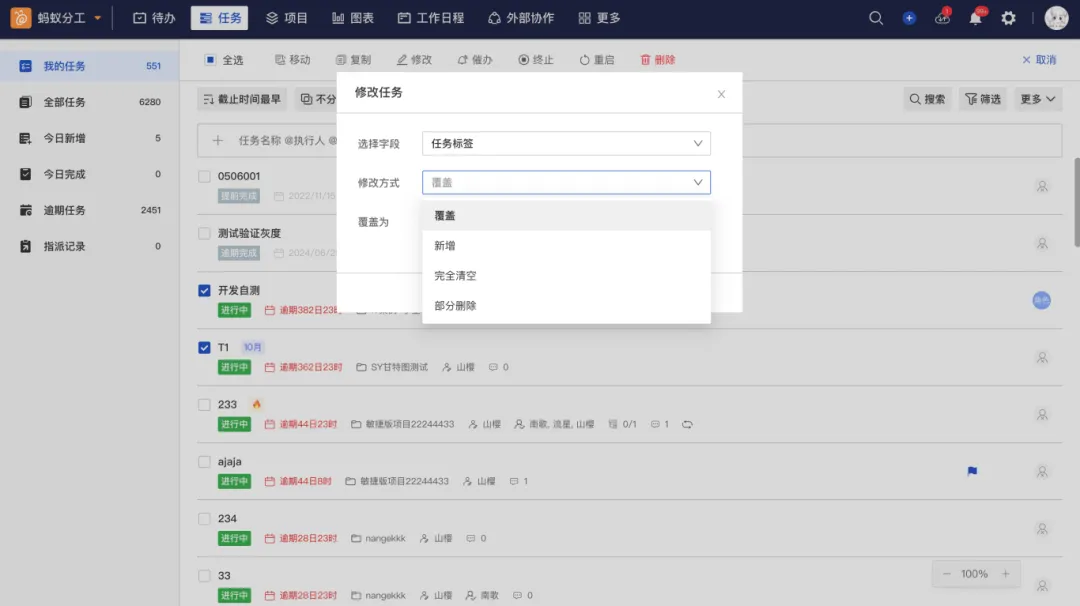Viewport: 1080px width, 606px height.
Task: Open the 选择字段 dropdown showing 任务标签
Action: tap(566, 143)
